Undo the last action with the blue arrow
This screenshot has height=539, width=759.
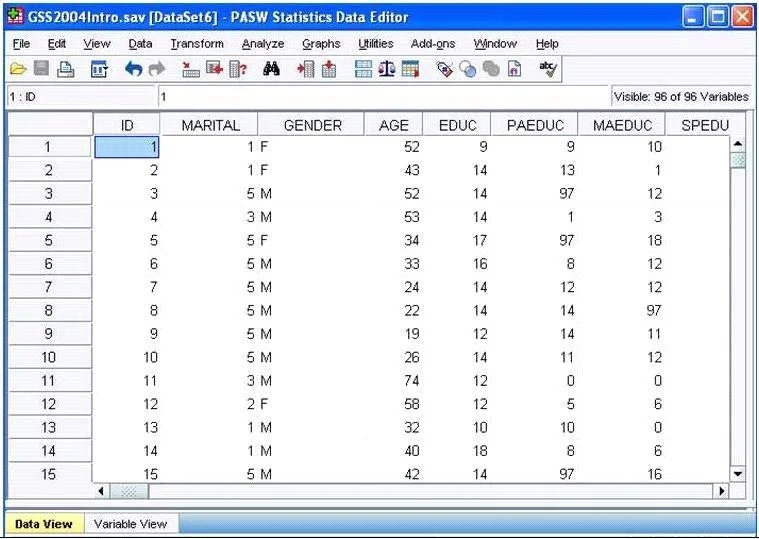pyautogui.click(x=133, y=69)
